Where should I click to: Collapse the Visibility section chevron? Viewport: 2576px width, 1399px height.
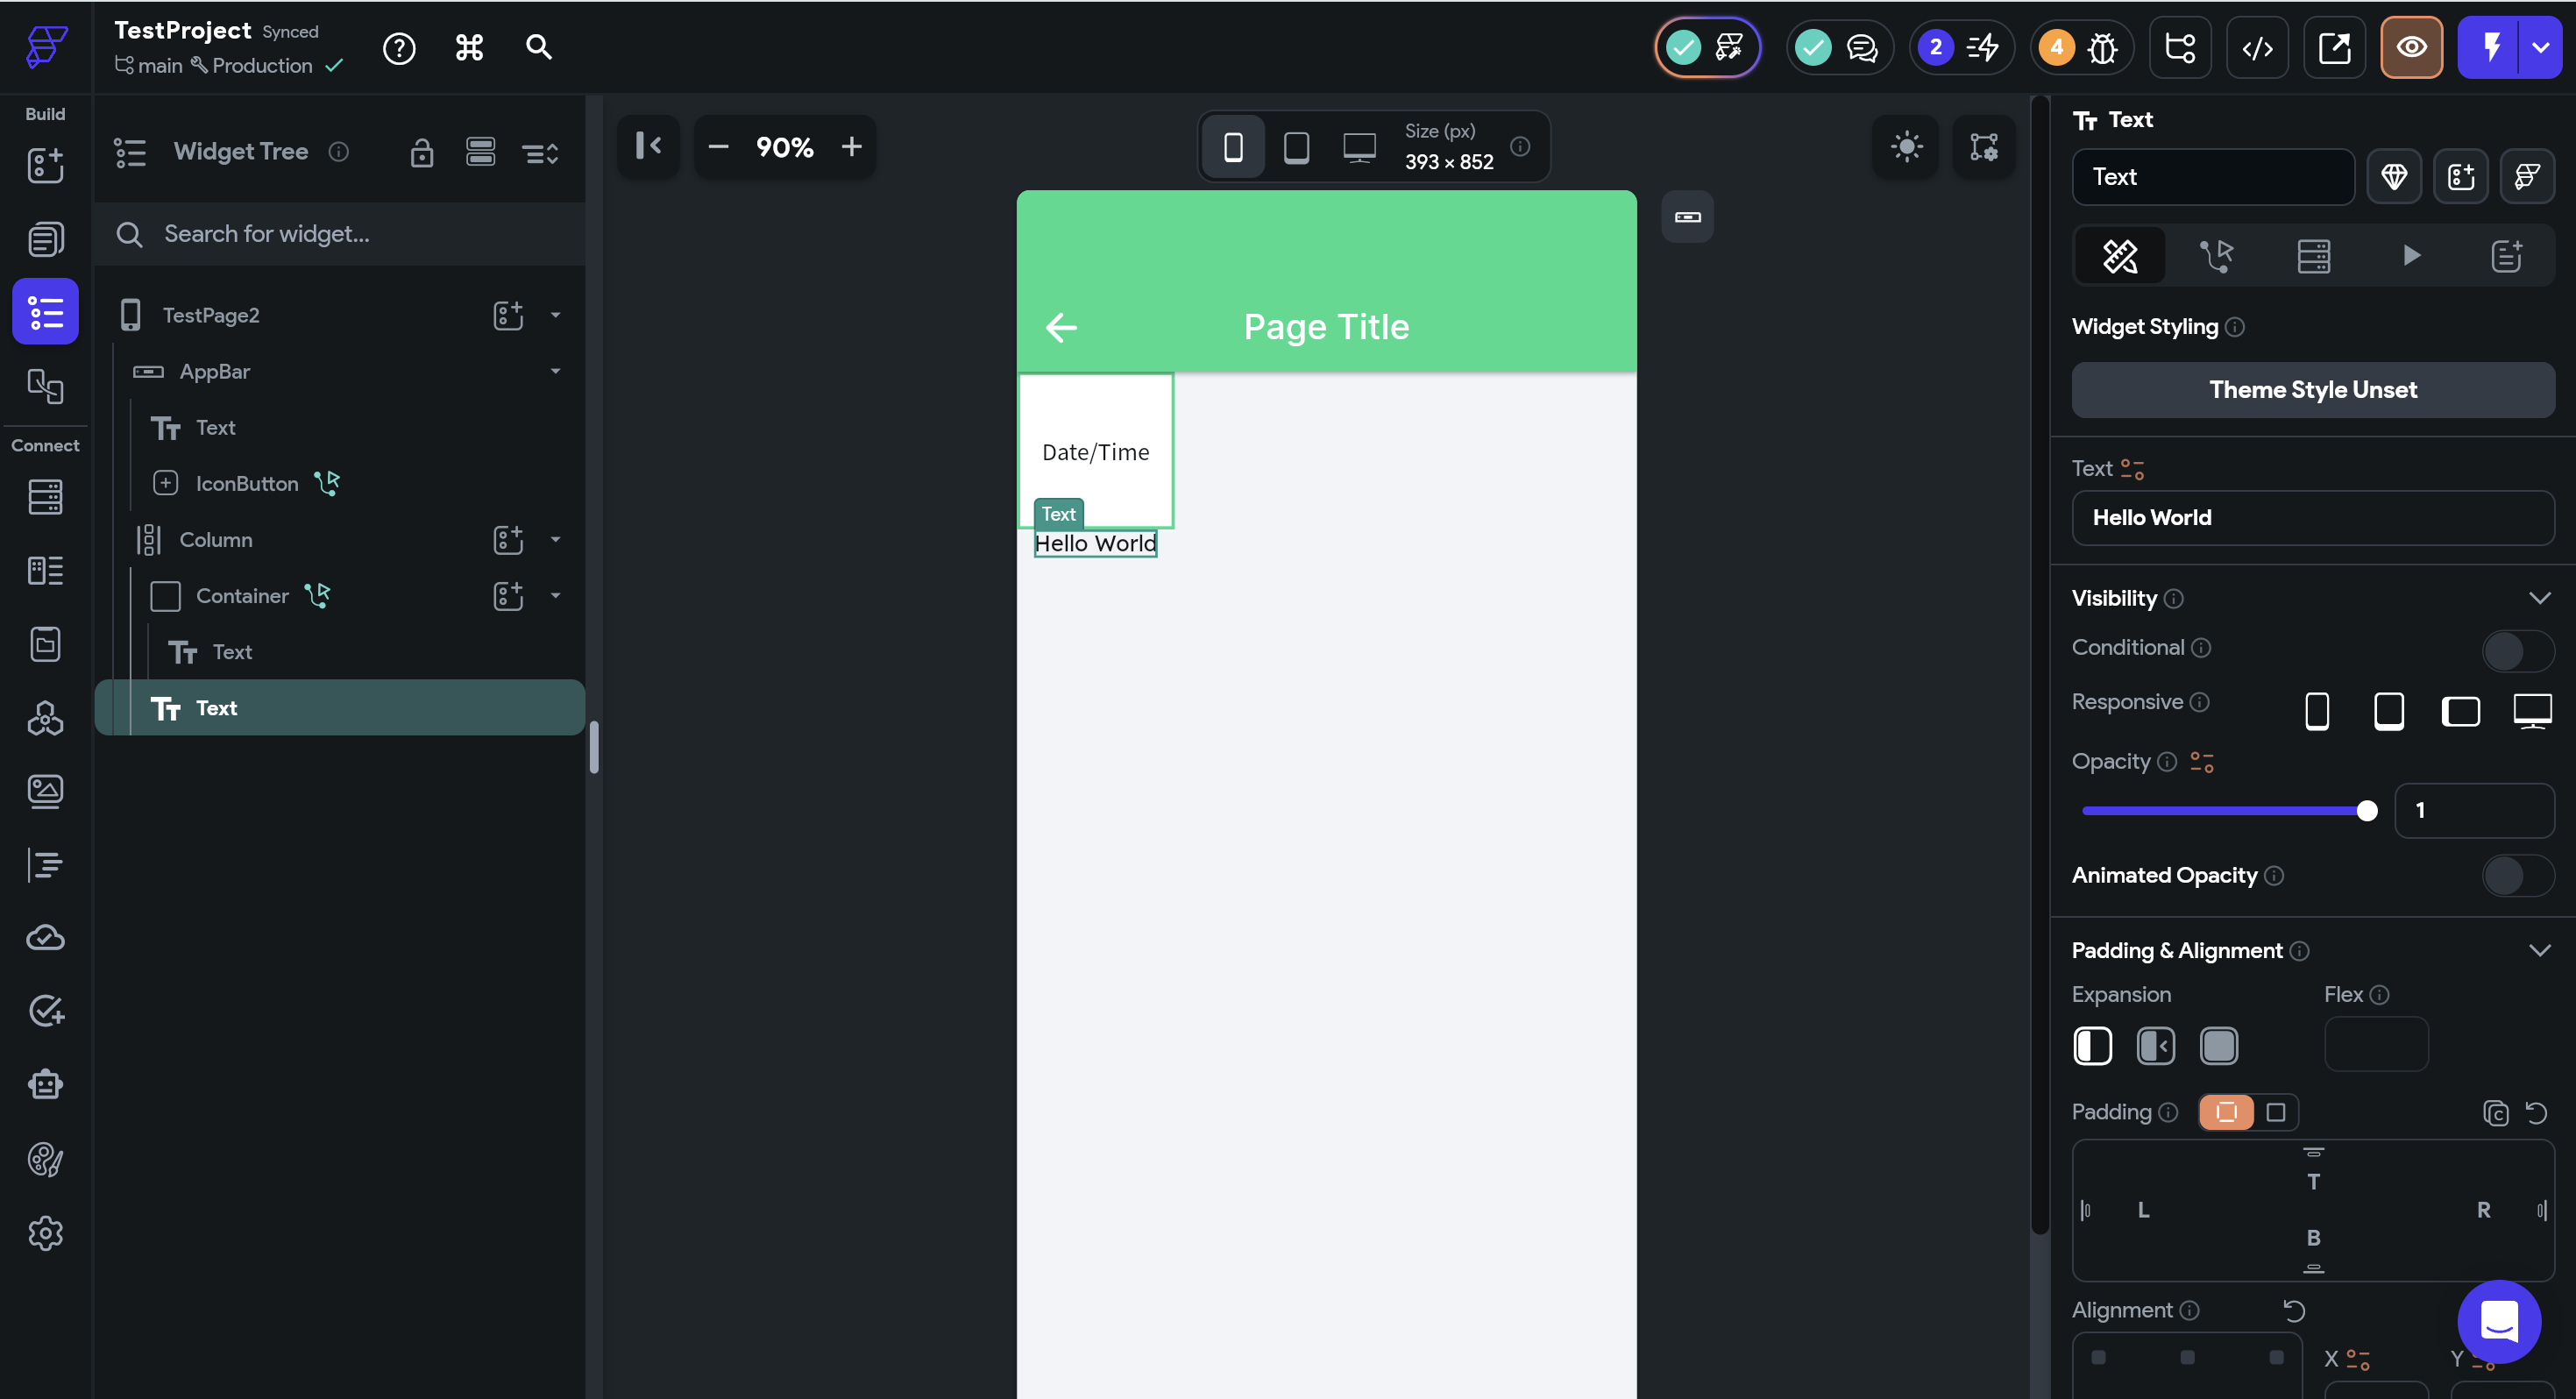(x=2539, y=598)
